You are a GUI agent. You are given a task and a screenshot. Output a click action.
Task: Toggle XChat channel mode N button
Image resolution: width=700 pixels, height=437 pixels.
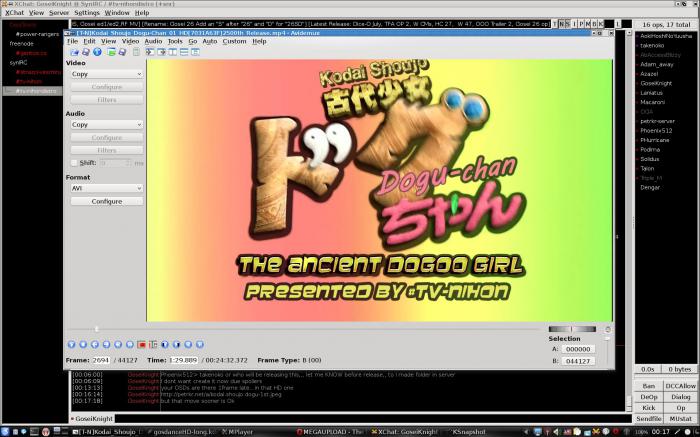561,24
